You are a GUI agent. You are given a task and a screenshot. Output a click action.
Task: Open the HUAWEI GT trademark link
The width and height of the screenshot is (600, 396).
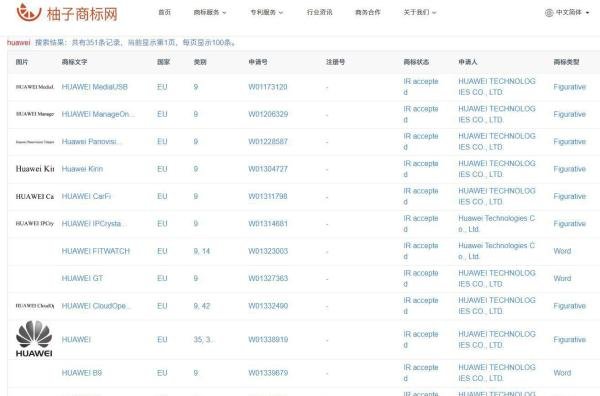82,278
